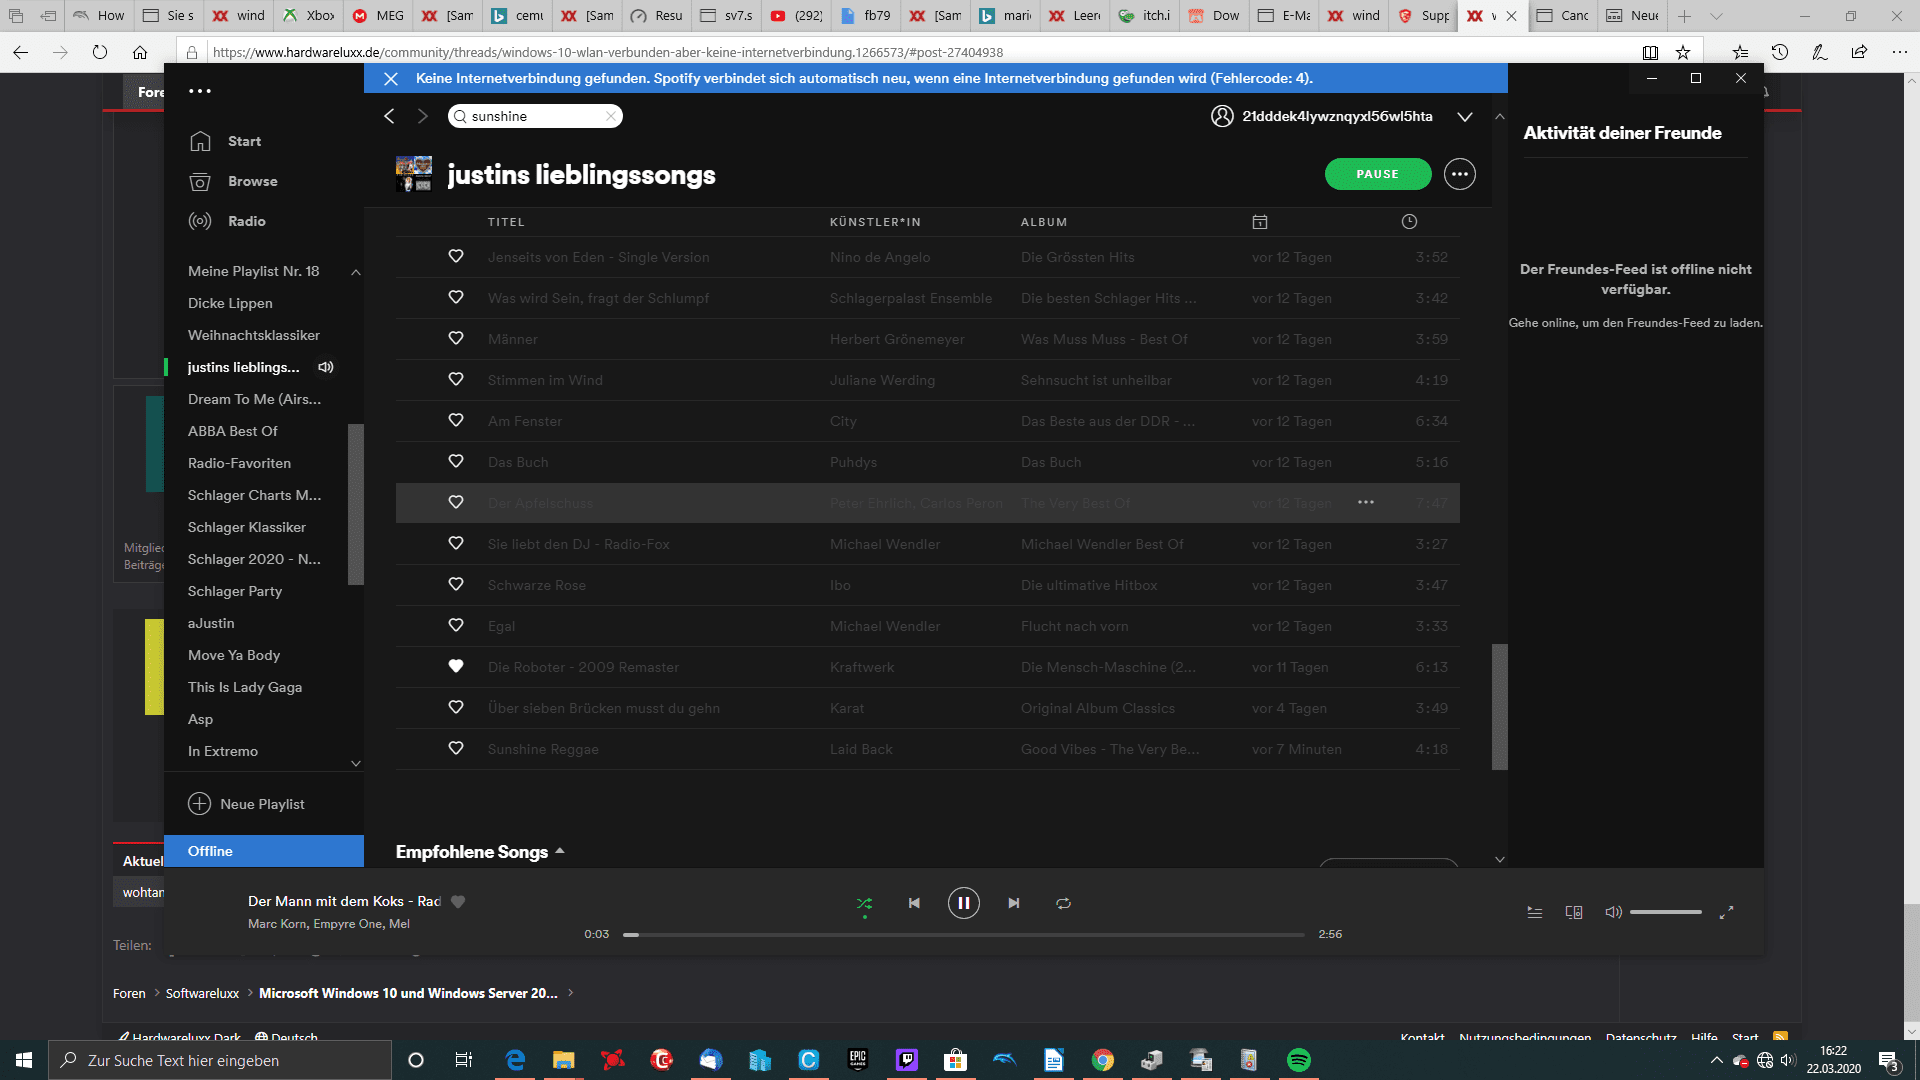Click the green PAUSE button
This screenshot has height=1080, width=1920.
click(x=1377, y=174)
